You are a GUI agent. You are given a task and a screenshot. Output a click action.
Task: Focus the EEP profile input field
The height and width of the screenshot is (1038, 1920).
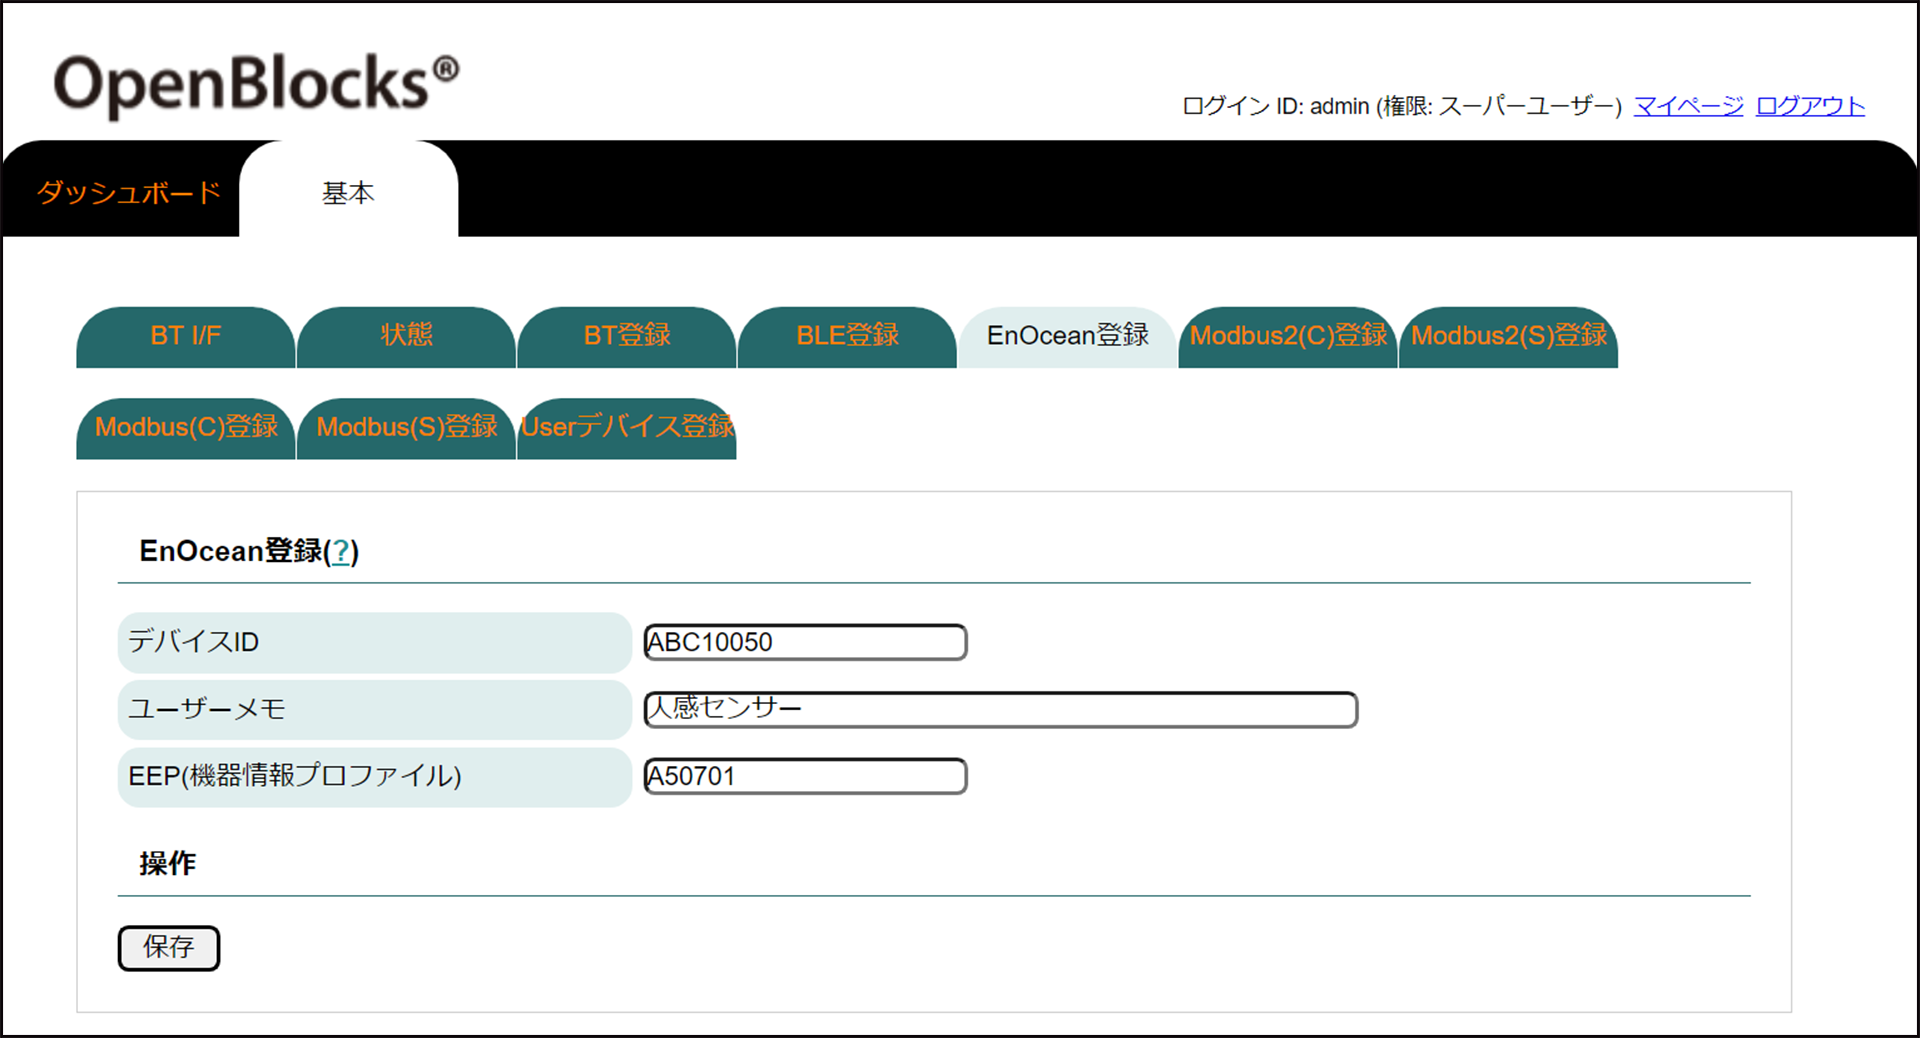point(805,776)
